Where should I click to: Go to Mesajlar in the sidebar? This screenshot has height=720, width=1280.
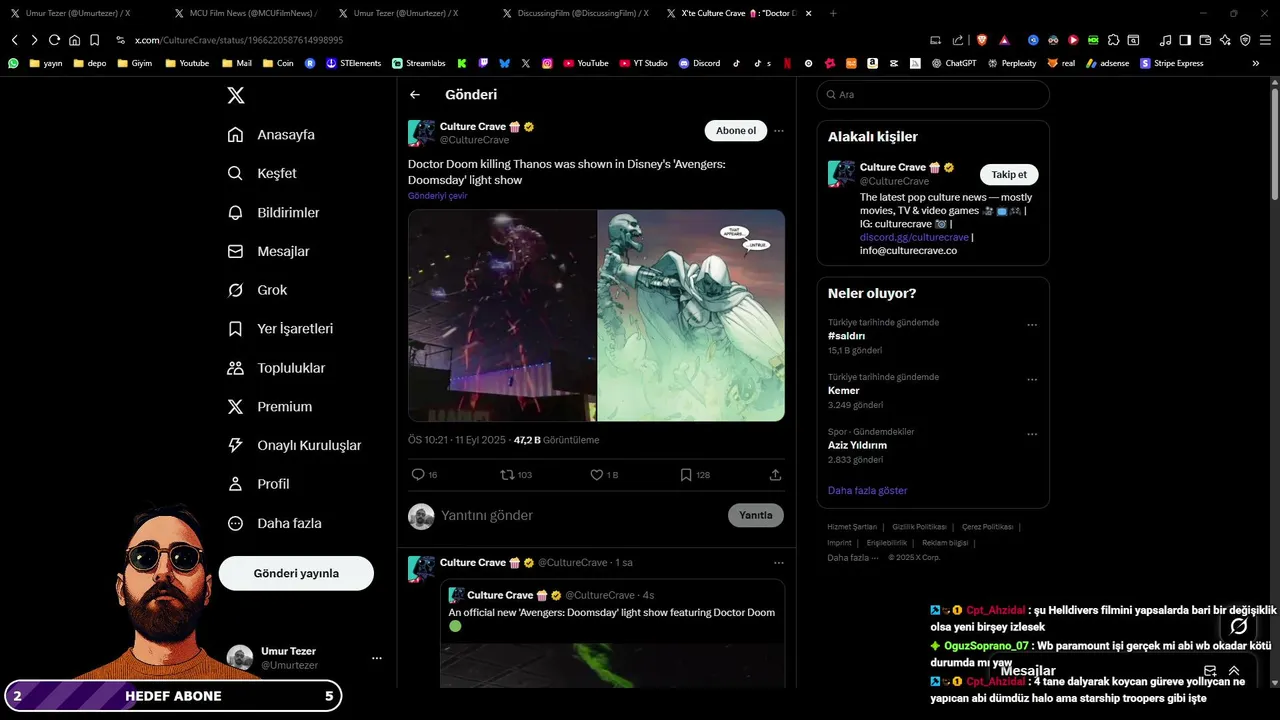(x=268, y=251)
